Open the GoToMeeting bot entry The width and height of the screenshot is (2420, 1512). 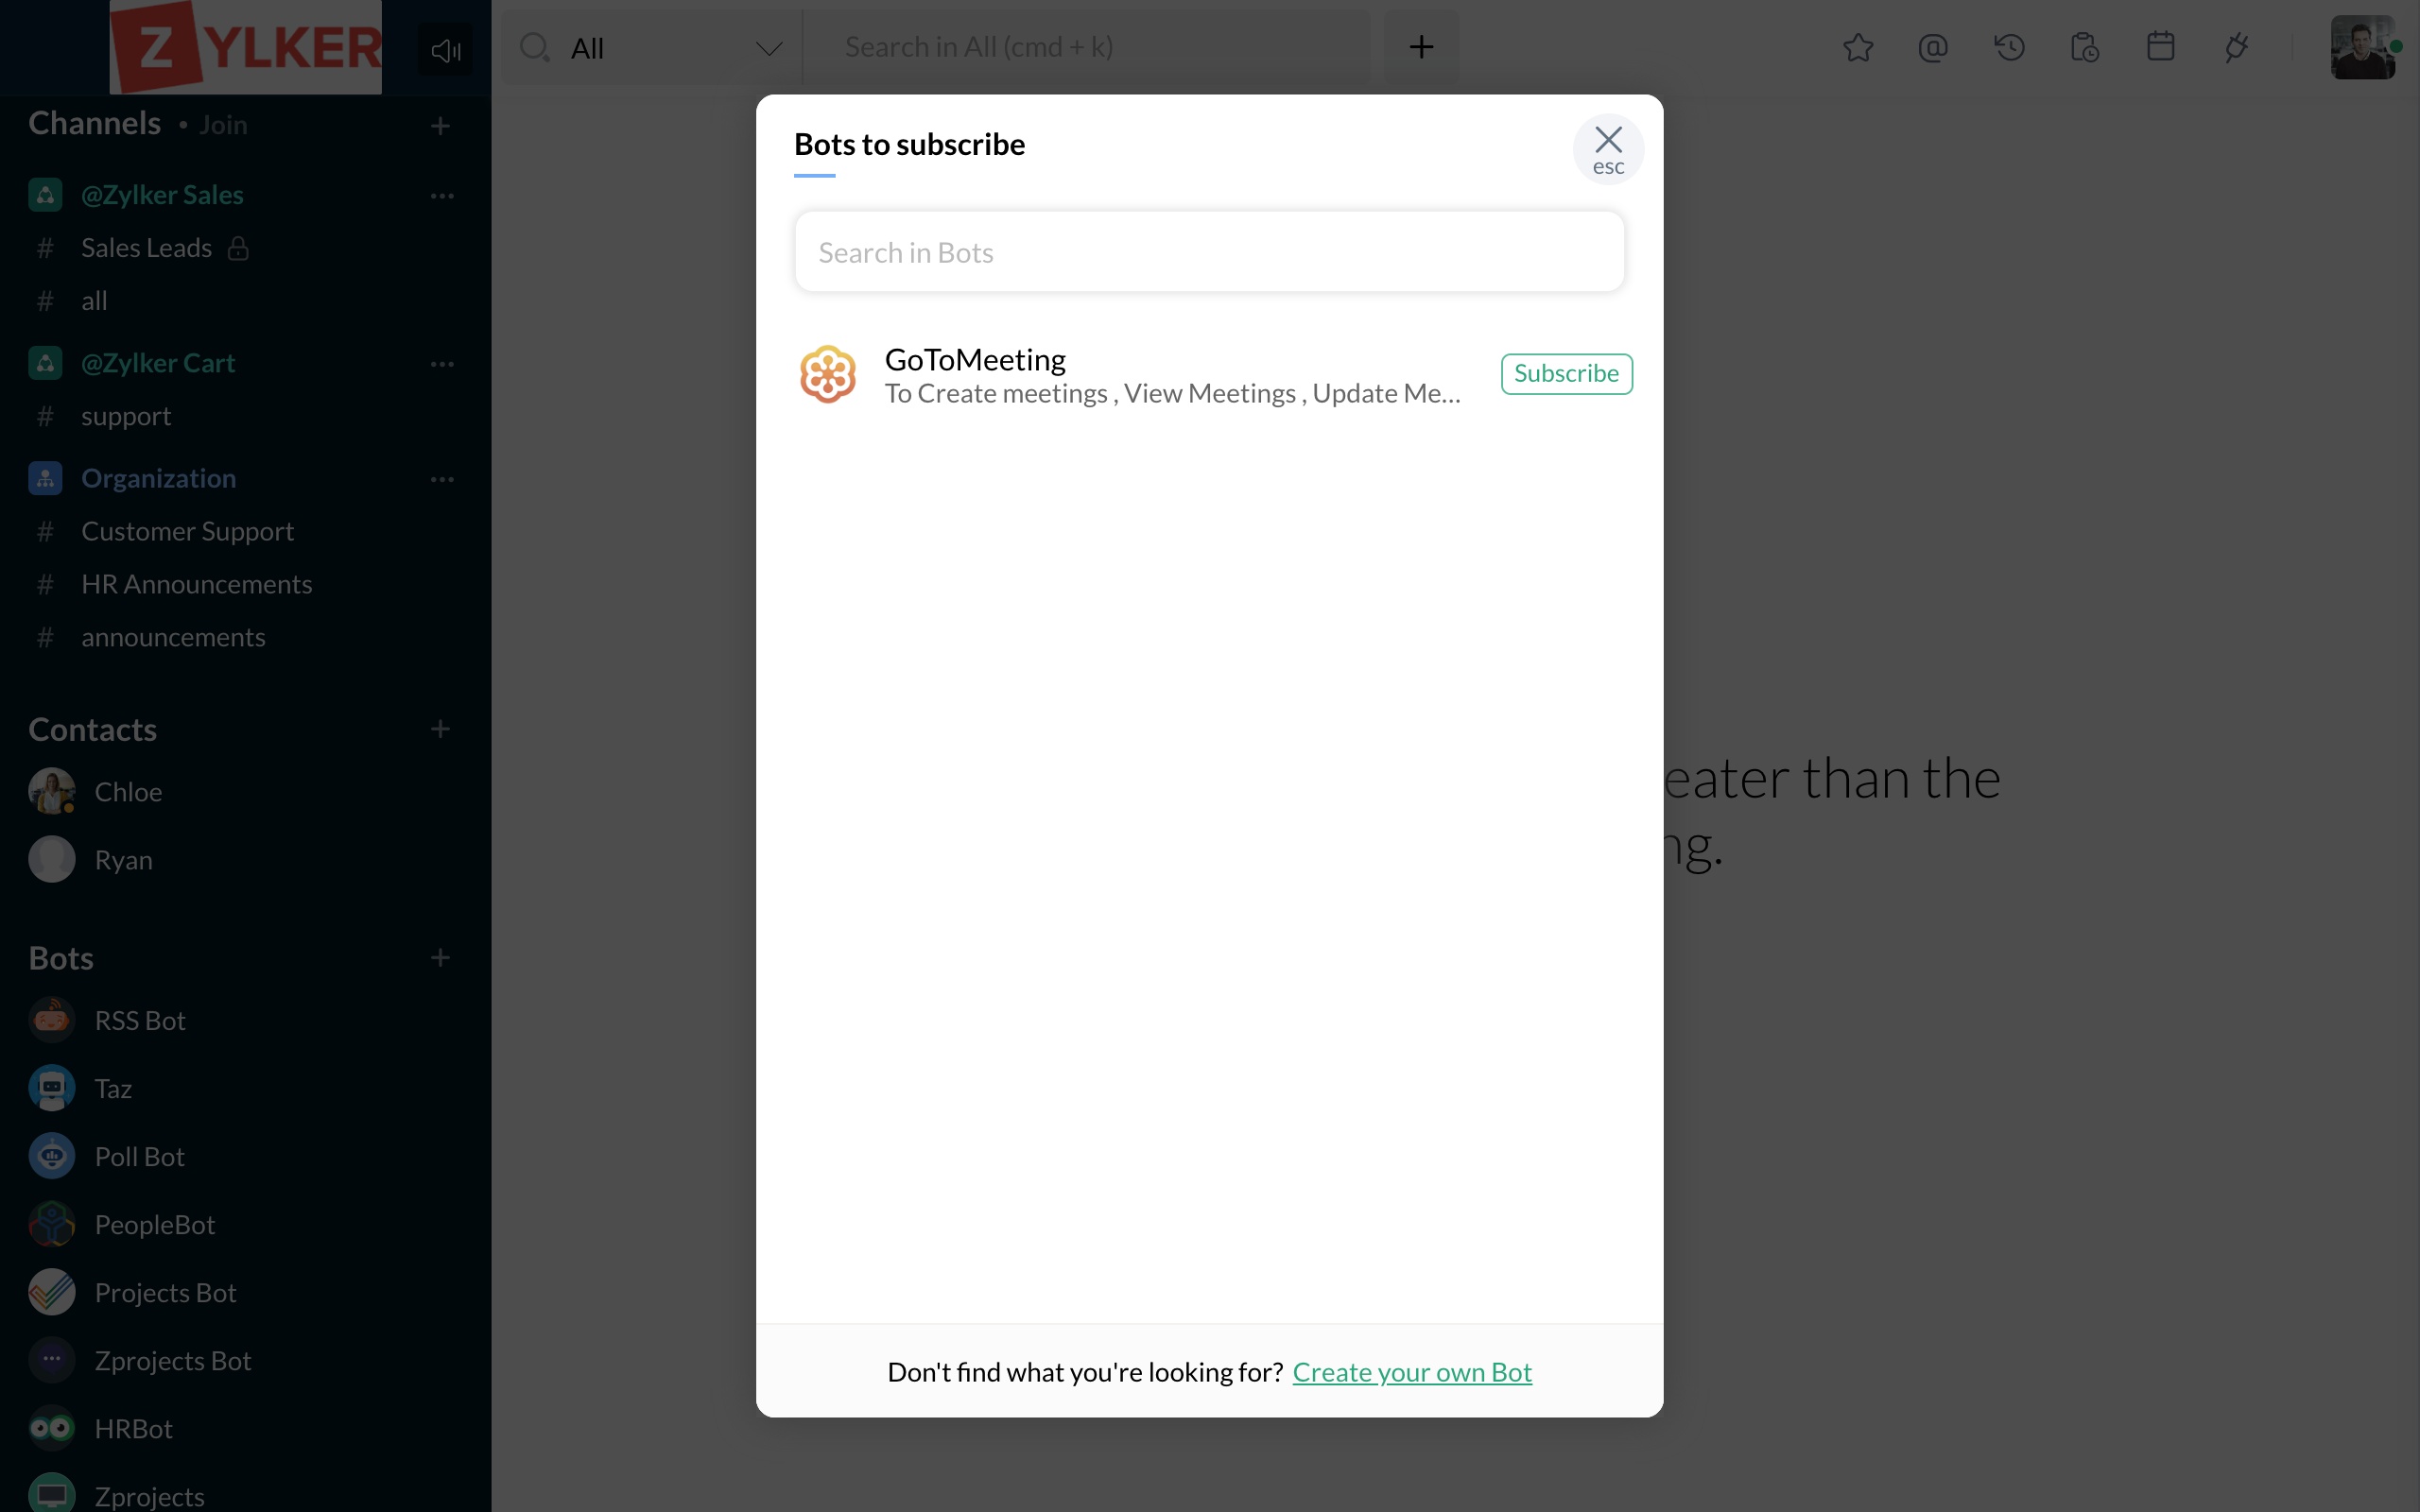point(1209,374)
